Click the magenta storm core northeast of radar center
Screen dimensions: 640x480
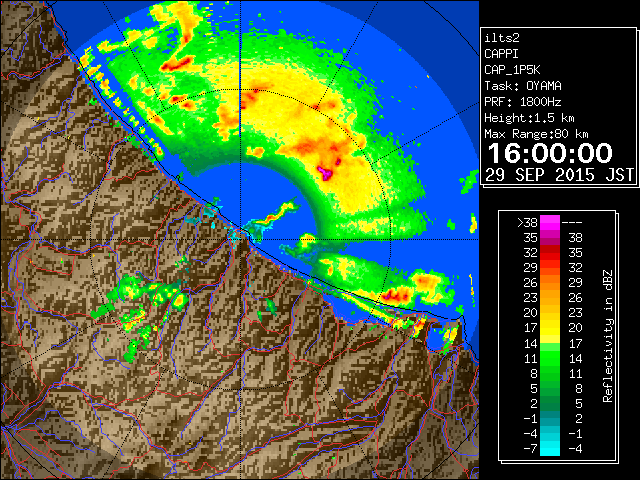pyautogui.click(x=325, y=173)
